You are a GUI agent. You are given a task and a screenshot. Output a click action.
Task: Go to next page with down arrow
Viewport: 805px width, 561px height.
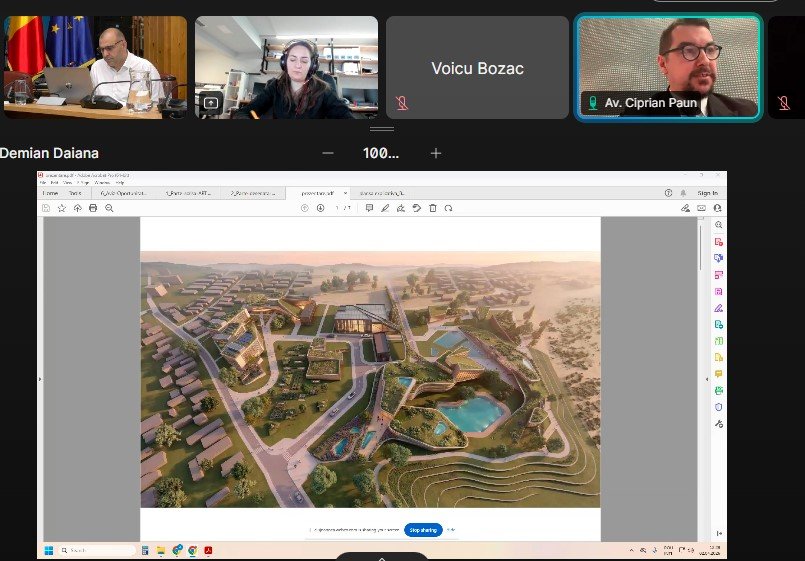(x=320, y=208)
